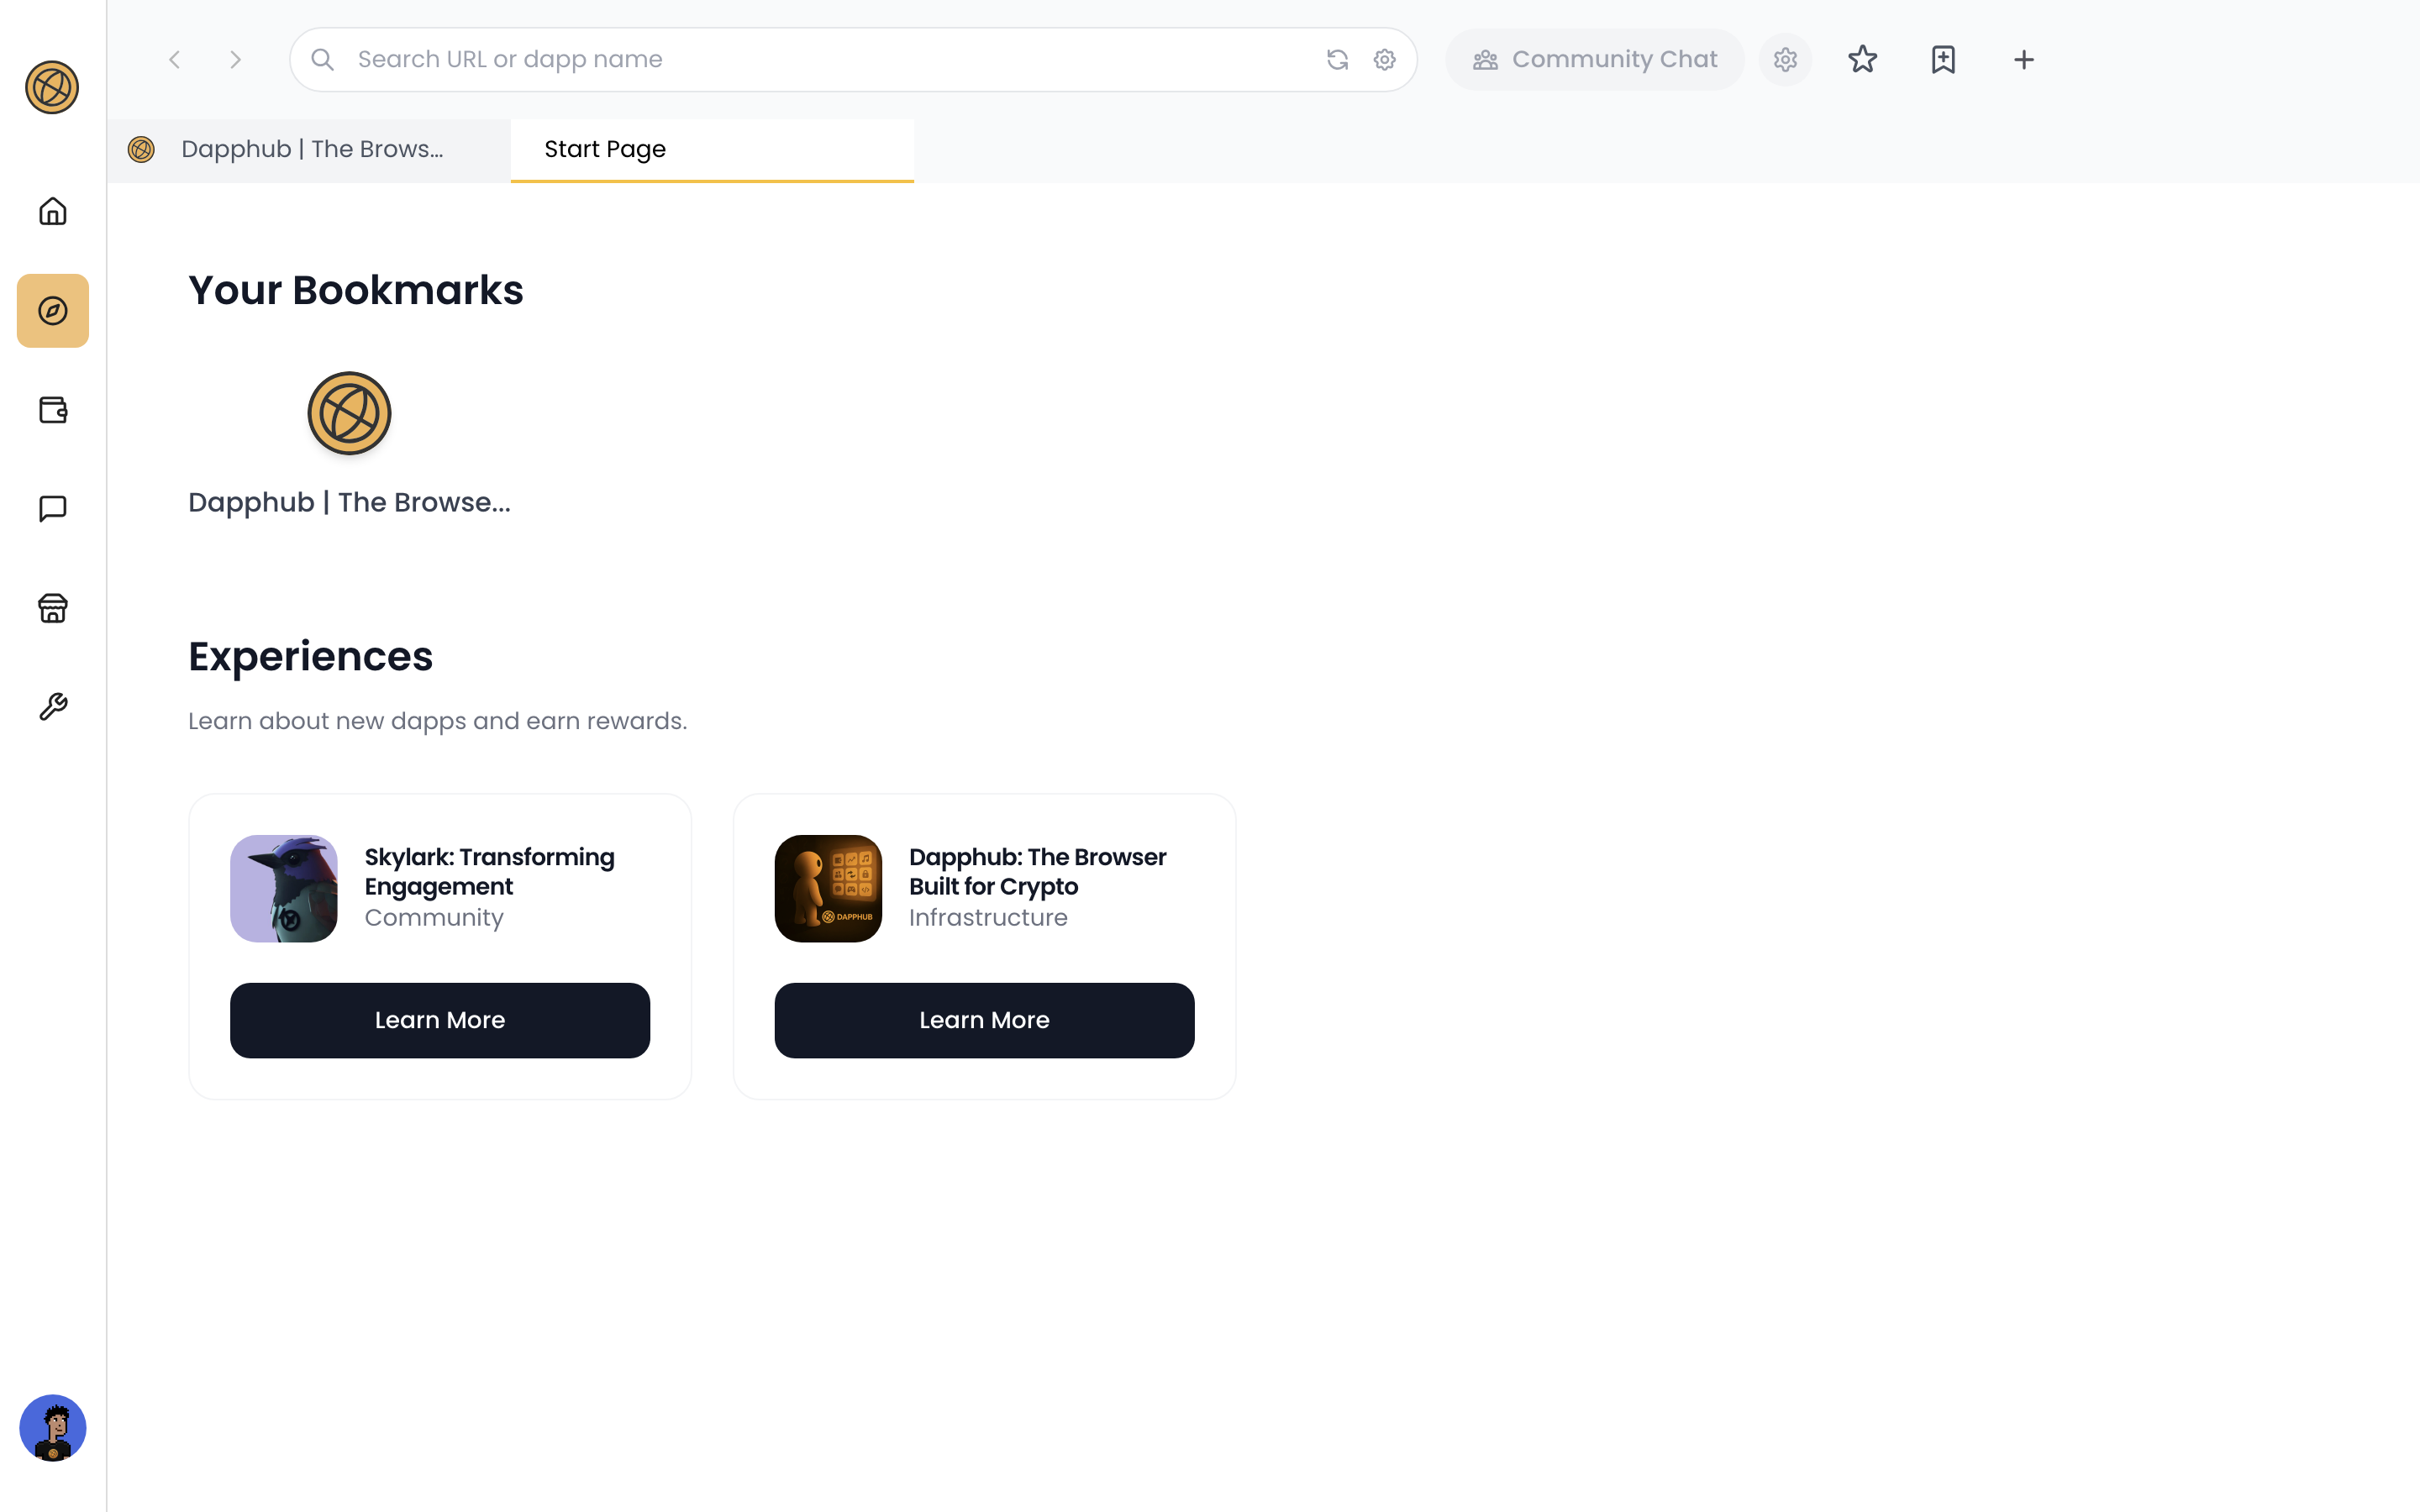
Task: Favorite the page using the star icon
Action: pyautogui.click(x=1863, y=59)
